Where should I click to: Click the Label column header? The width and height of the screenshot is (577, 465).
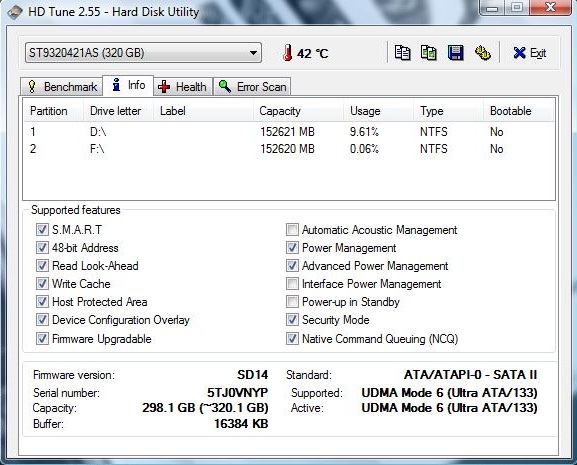tap(203, 111)
